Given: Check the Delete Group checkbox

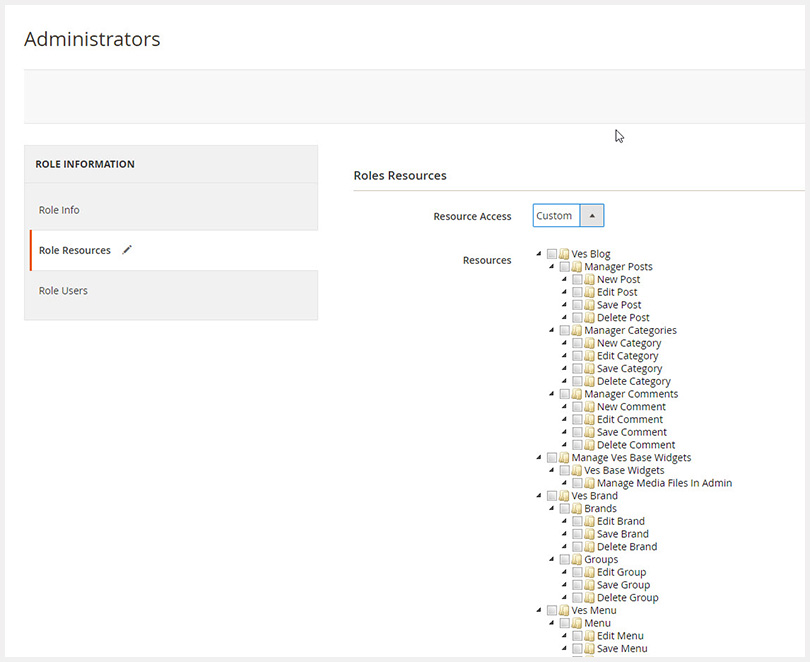Looking at the screenshot, I should (578, 597).
